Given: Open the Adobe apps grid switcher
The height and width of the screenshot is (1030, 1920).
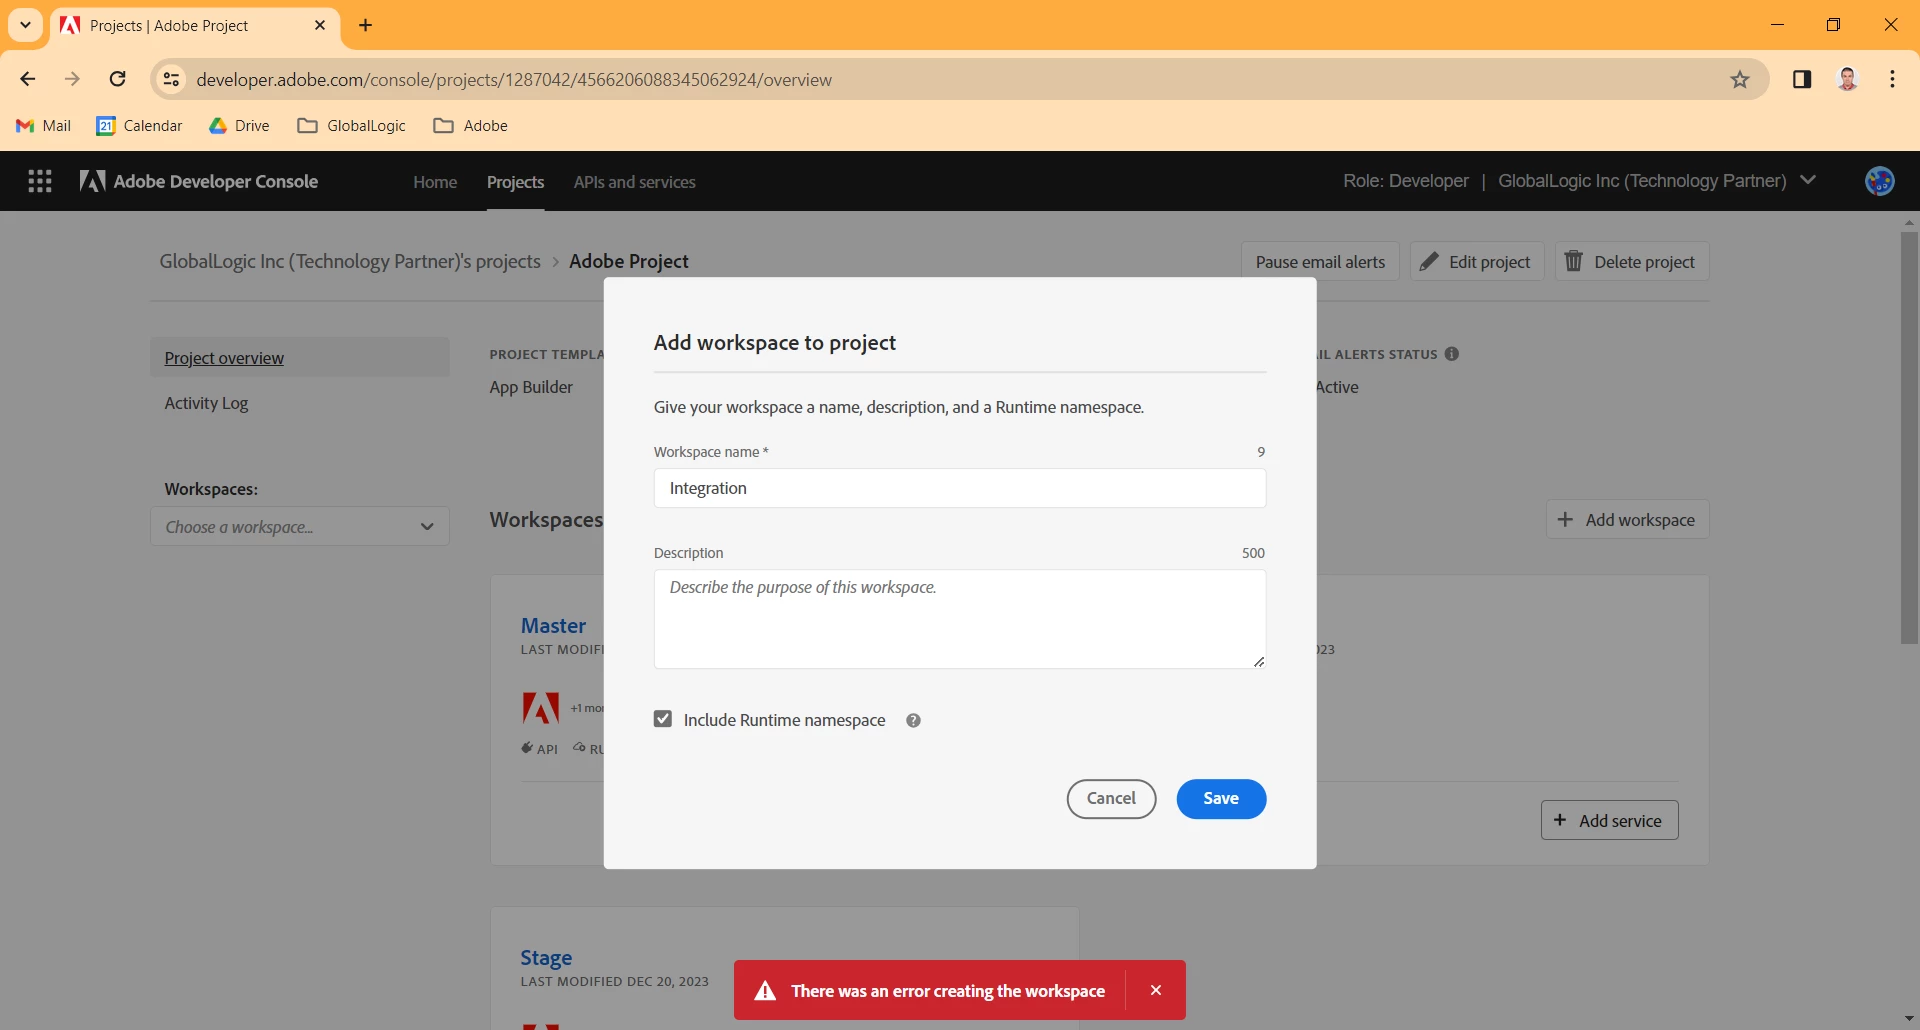Looking at the screenshot, I should (x=40, y=181).
